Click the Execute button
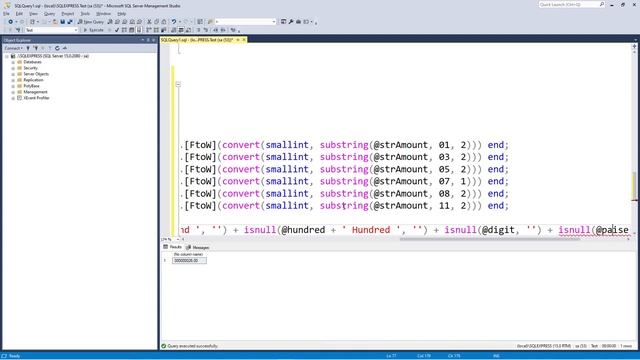This screenshot has height=360, width=640. tap(93, 30)
